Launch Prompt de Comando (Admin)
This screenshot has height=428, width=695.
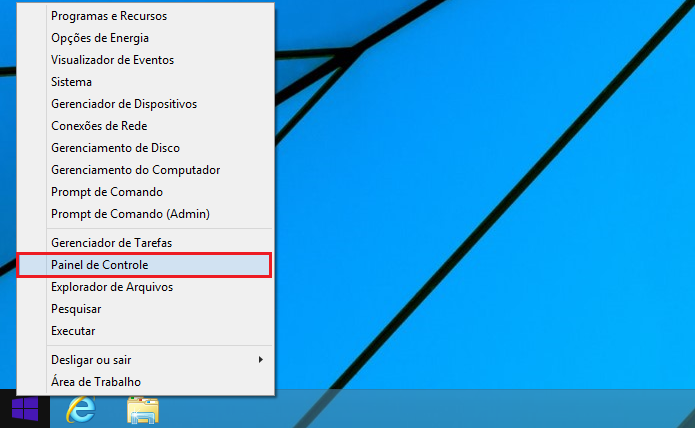pyautogui.click(x=145, y=214)
